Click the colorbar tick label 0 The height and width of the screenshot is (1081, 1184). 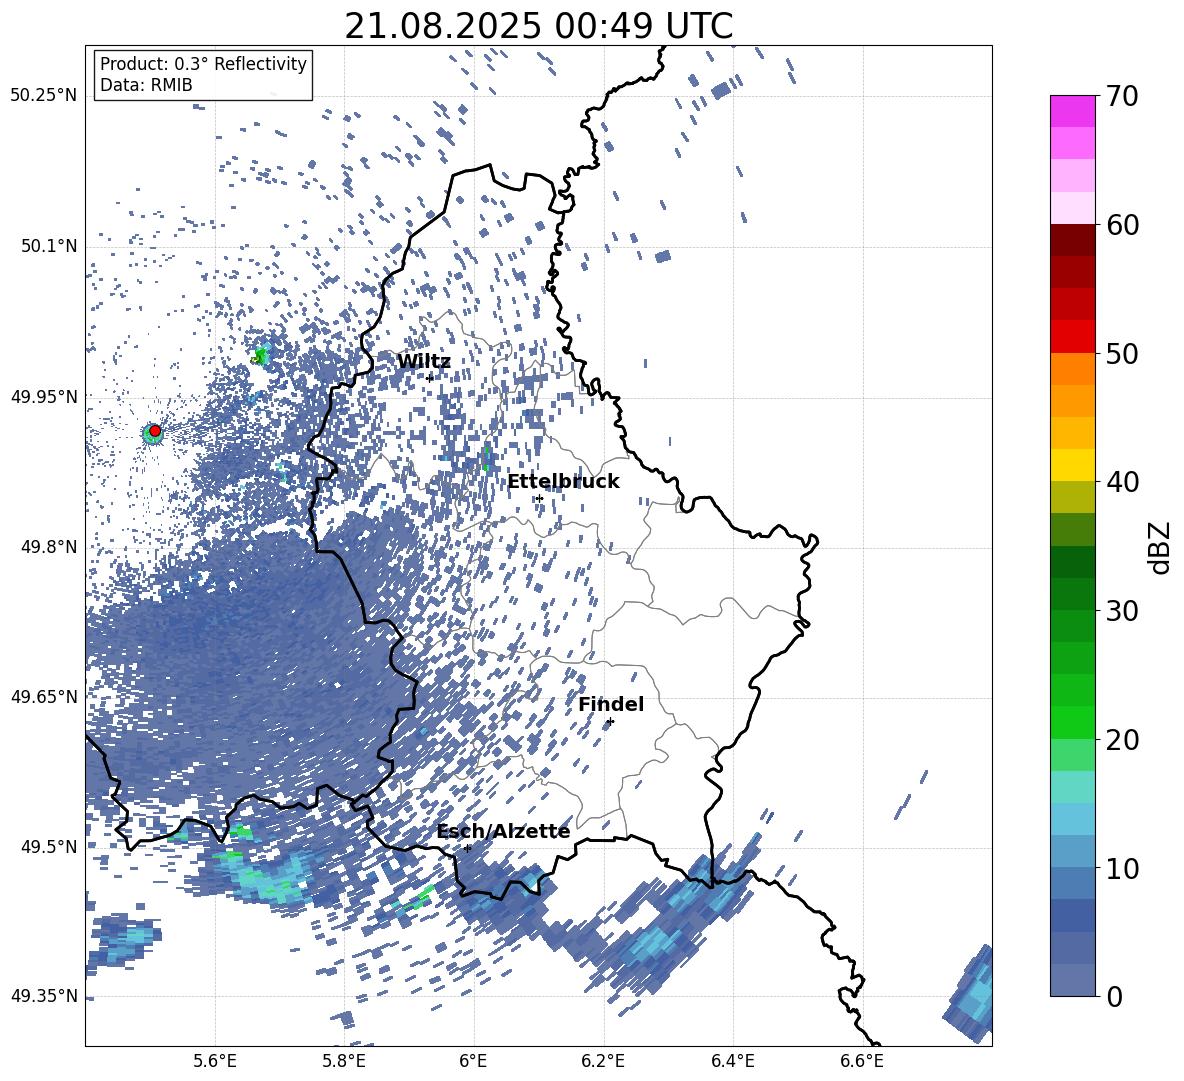coord(1113,996)
